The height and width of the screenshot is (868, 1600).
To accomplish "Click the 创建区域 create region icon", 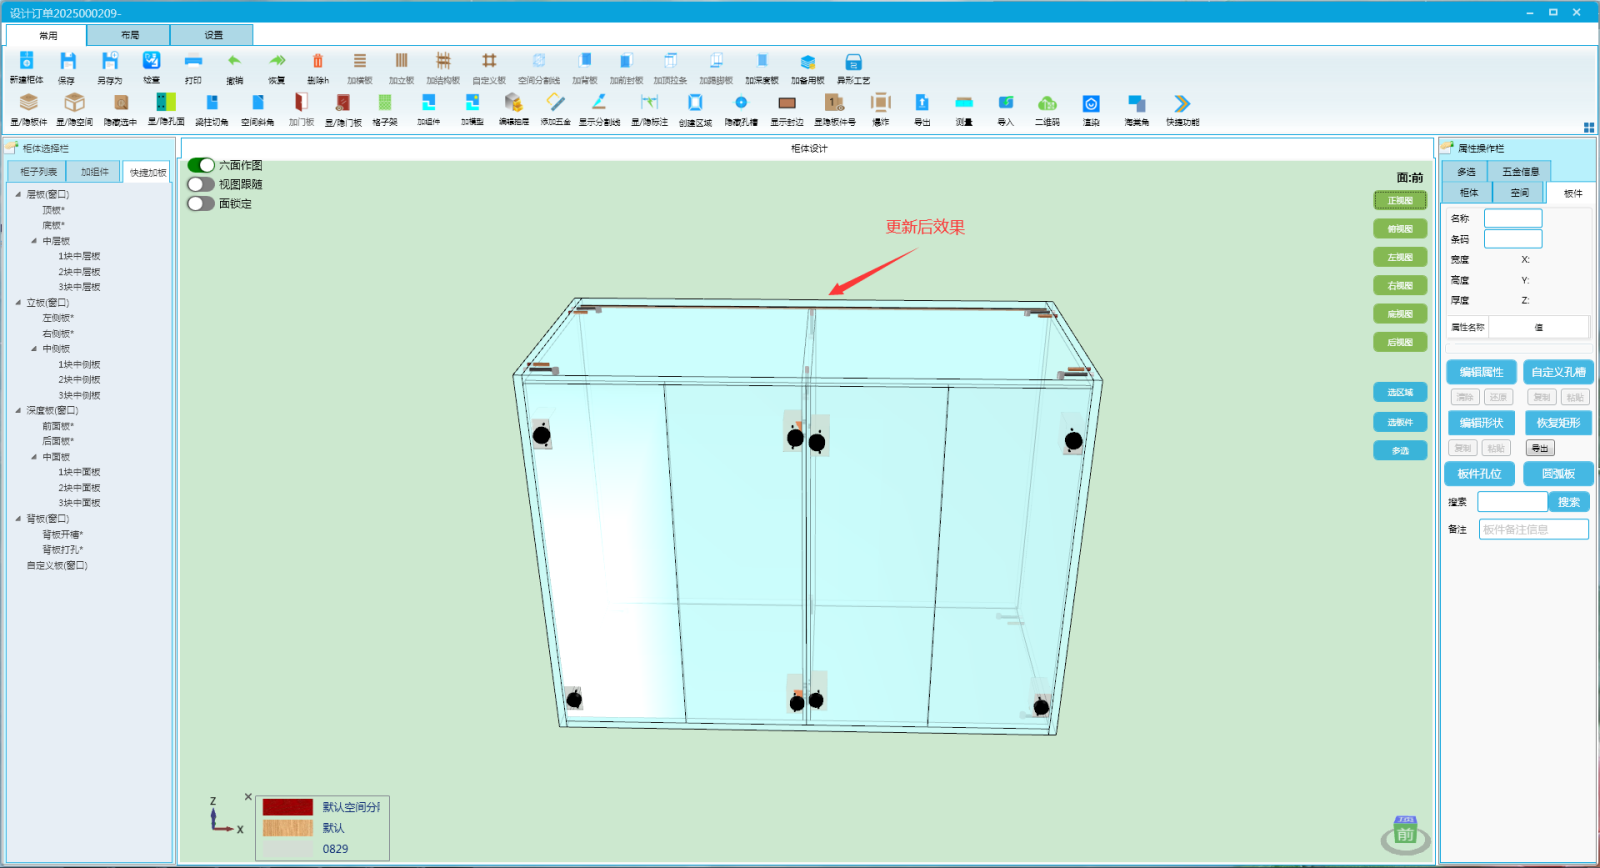I will point(695,103).
